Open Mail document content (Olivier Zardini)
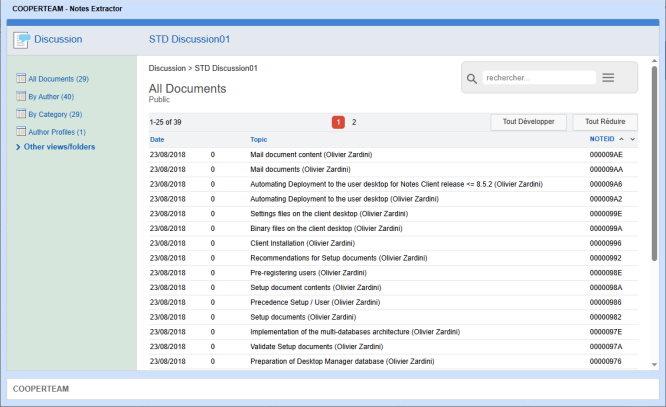The image size is (666, 407). 311,155
